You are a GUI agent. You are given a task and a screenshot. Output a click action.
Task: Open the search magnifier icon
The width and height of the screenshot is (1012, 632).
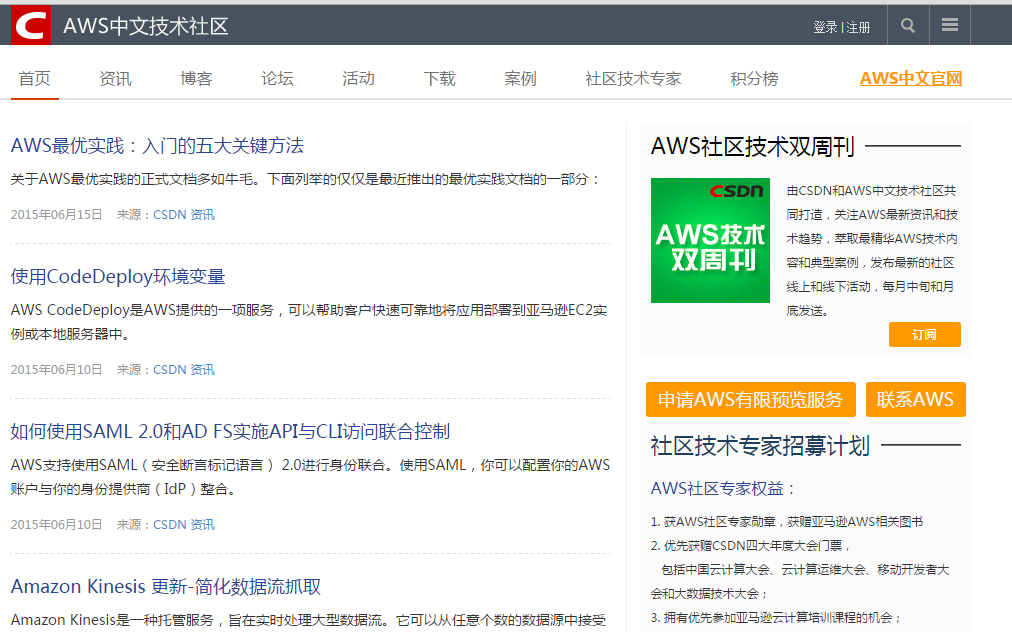tap(908, 25)
